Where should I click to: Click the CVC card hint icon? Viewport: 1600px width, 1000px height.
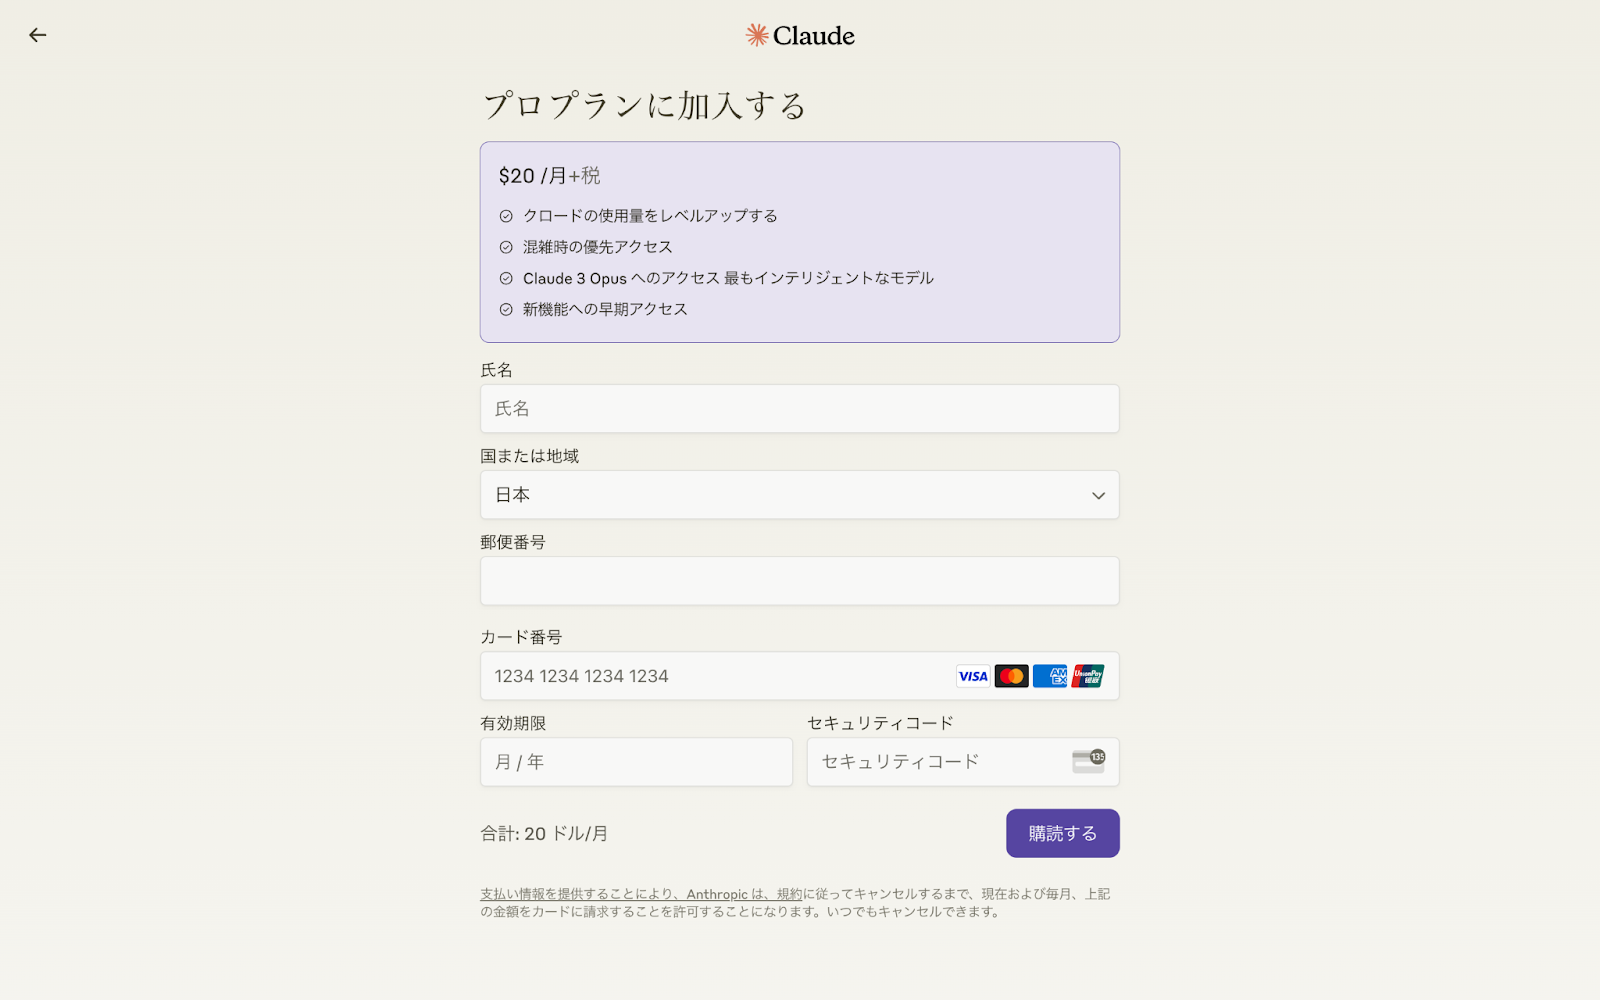pyautogui.click(x=1089, y=761)
